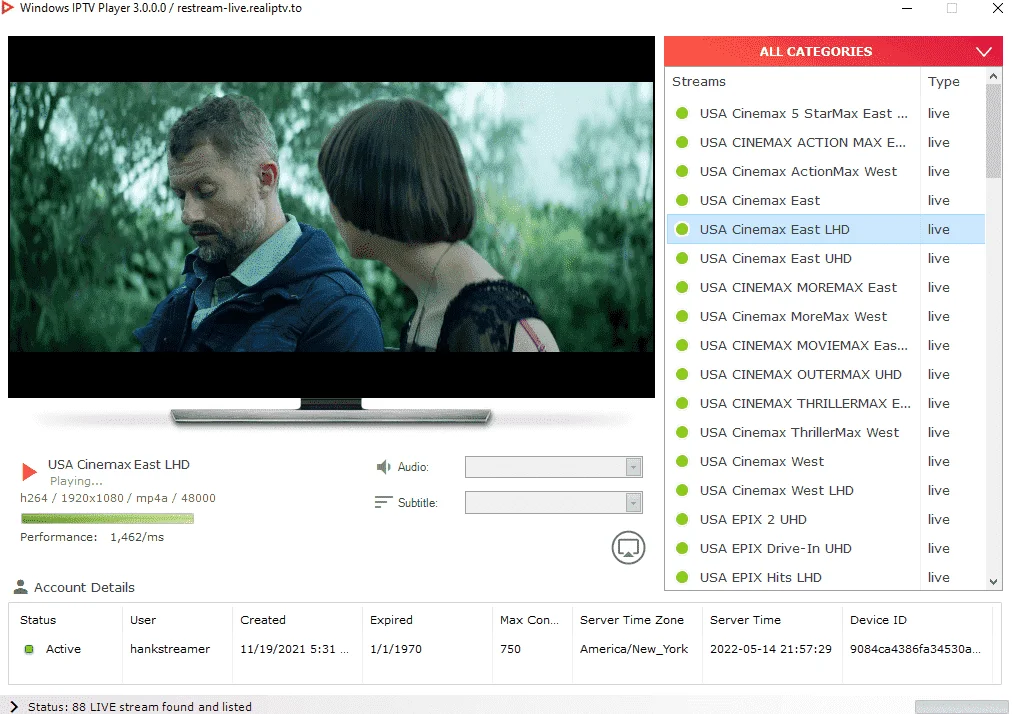Click the hankstreamer user value
Screen dimensions: 1018x714
click(x=170, y=649)
